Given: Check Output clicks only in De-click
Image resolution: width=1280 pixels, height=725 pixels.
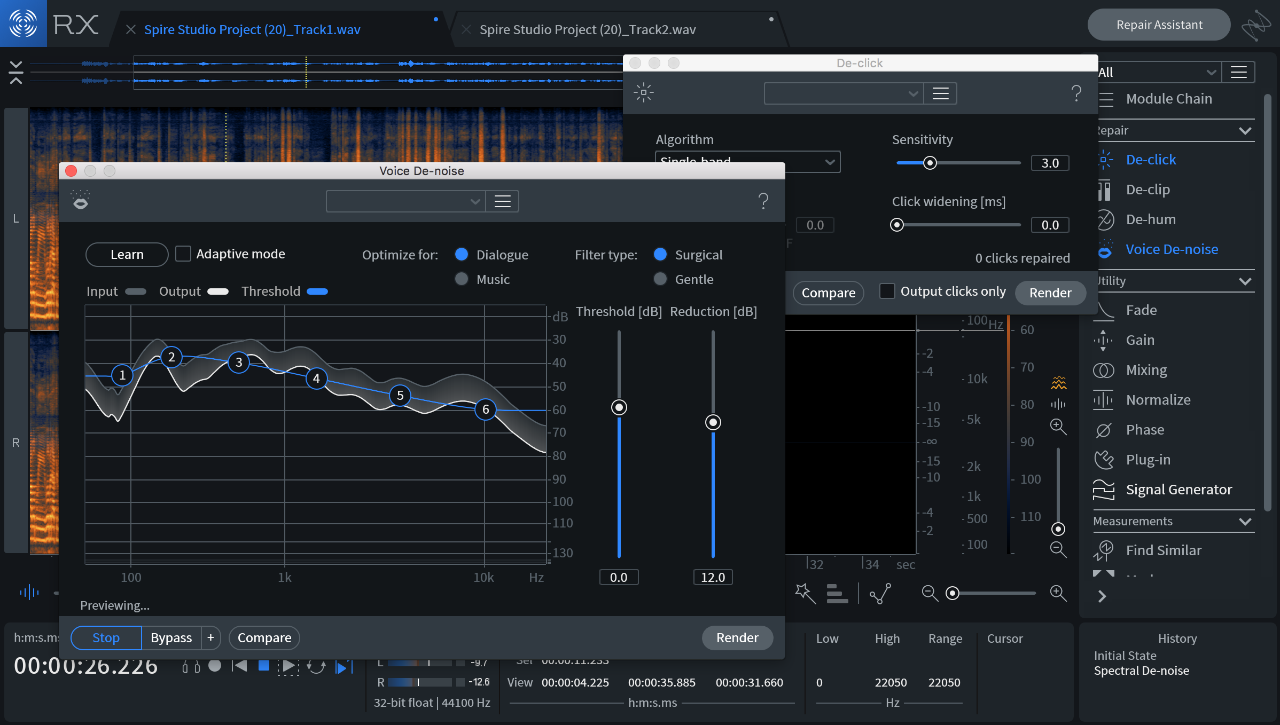Looking at the screenshot, I should click(x=887, y=291).
